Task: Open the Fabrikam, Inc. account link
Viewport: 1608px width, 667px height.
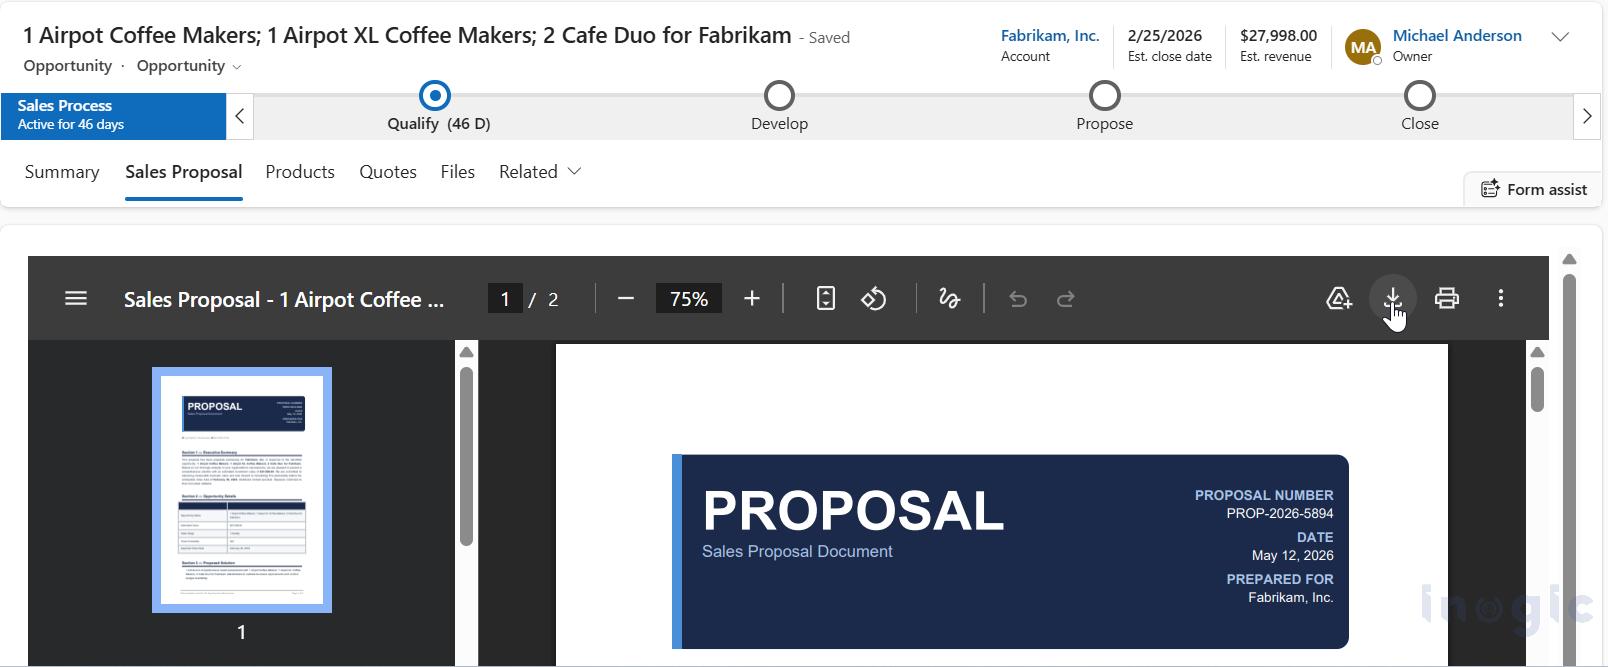Action: [1050, 36]
